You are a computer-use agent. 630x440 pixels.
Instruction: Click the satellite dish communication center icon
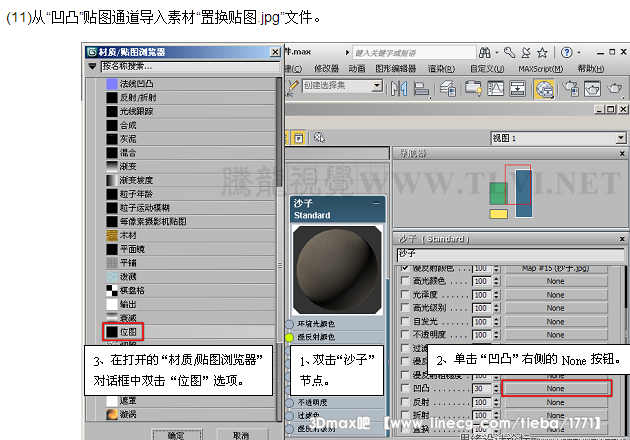click(x=526, y=53)
